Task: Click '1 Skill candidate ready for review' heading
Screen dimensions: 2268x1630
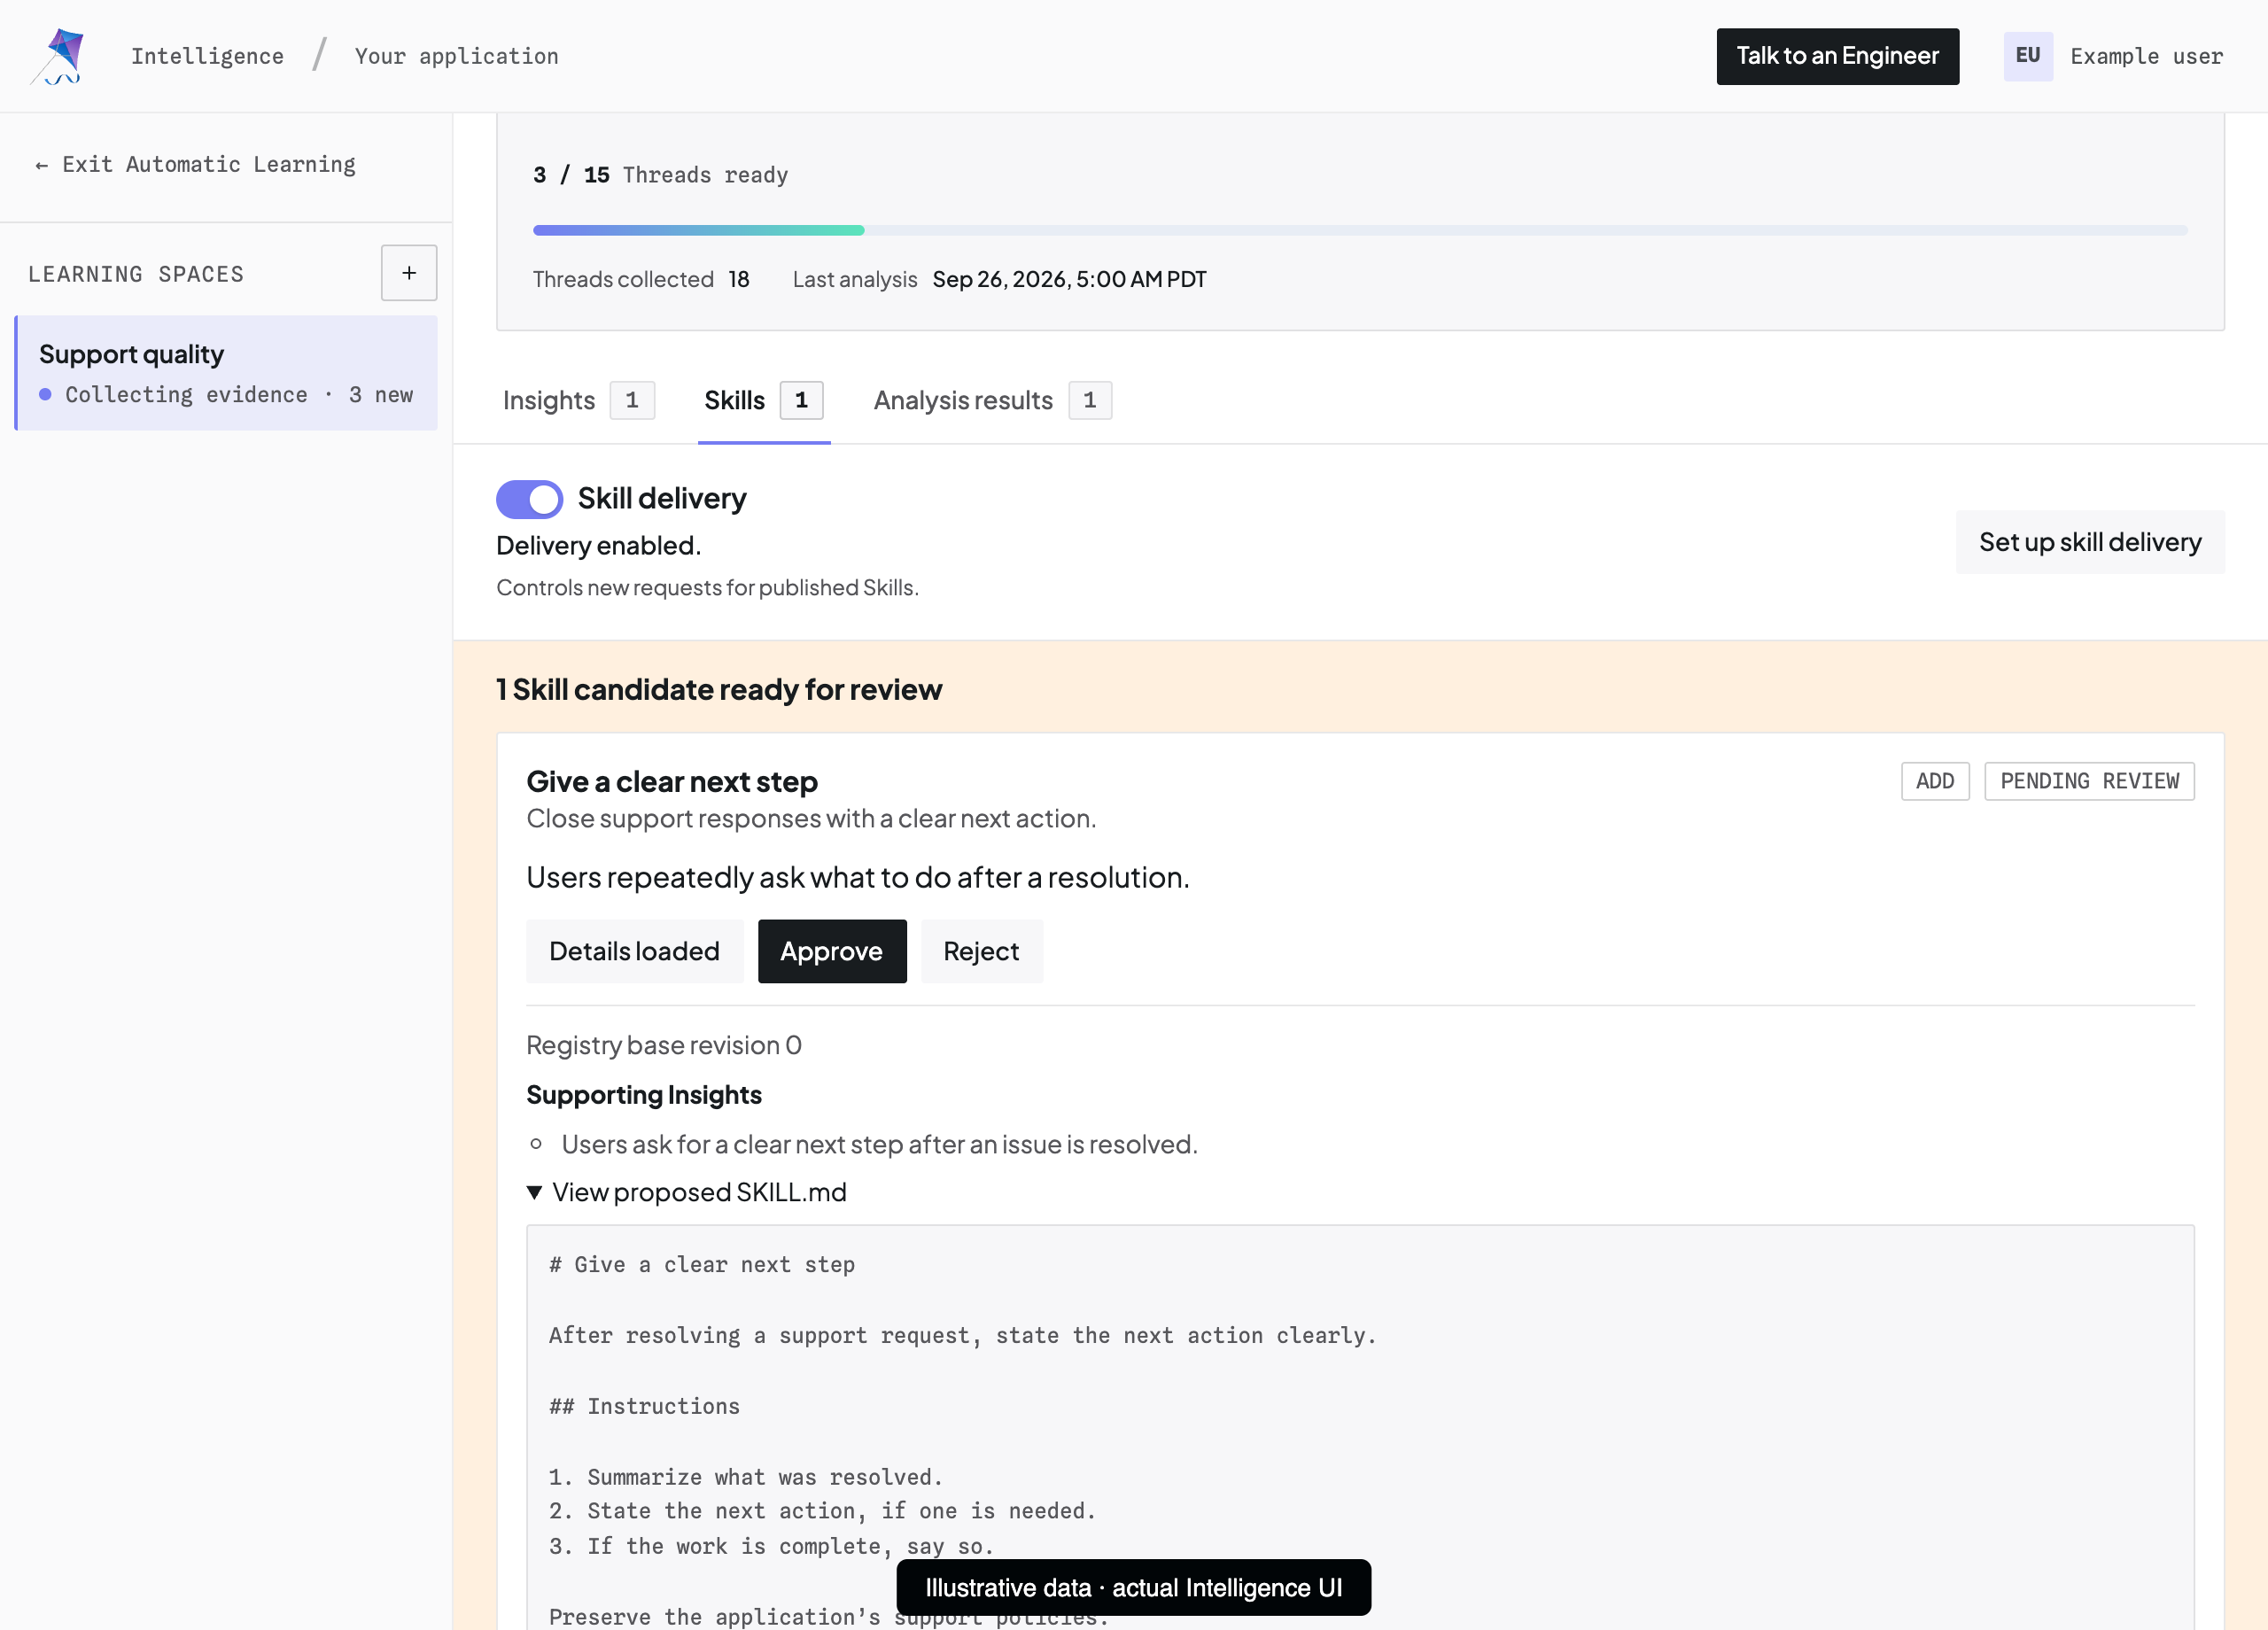Action: pos(719,689)
